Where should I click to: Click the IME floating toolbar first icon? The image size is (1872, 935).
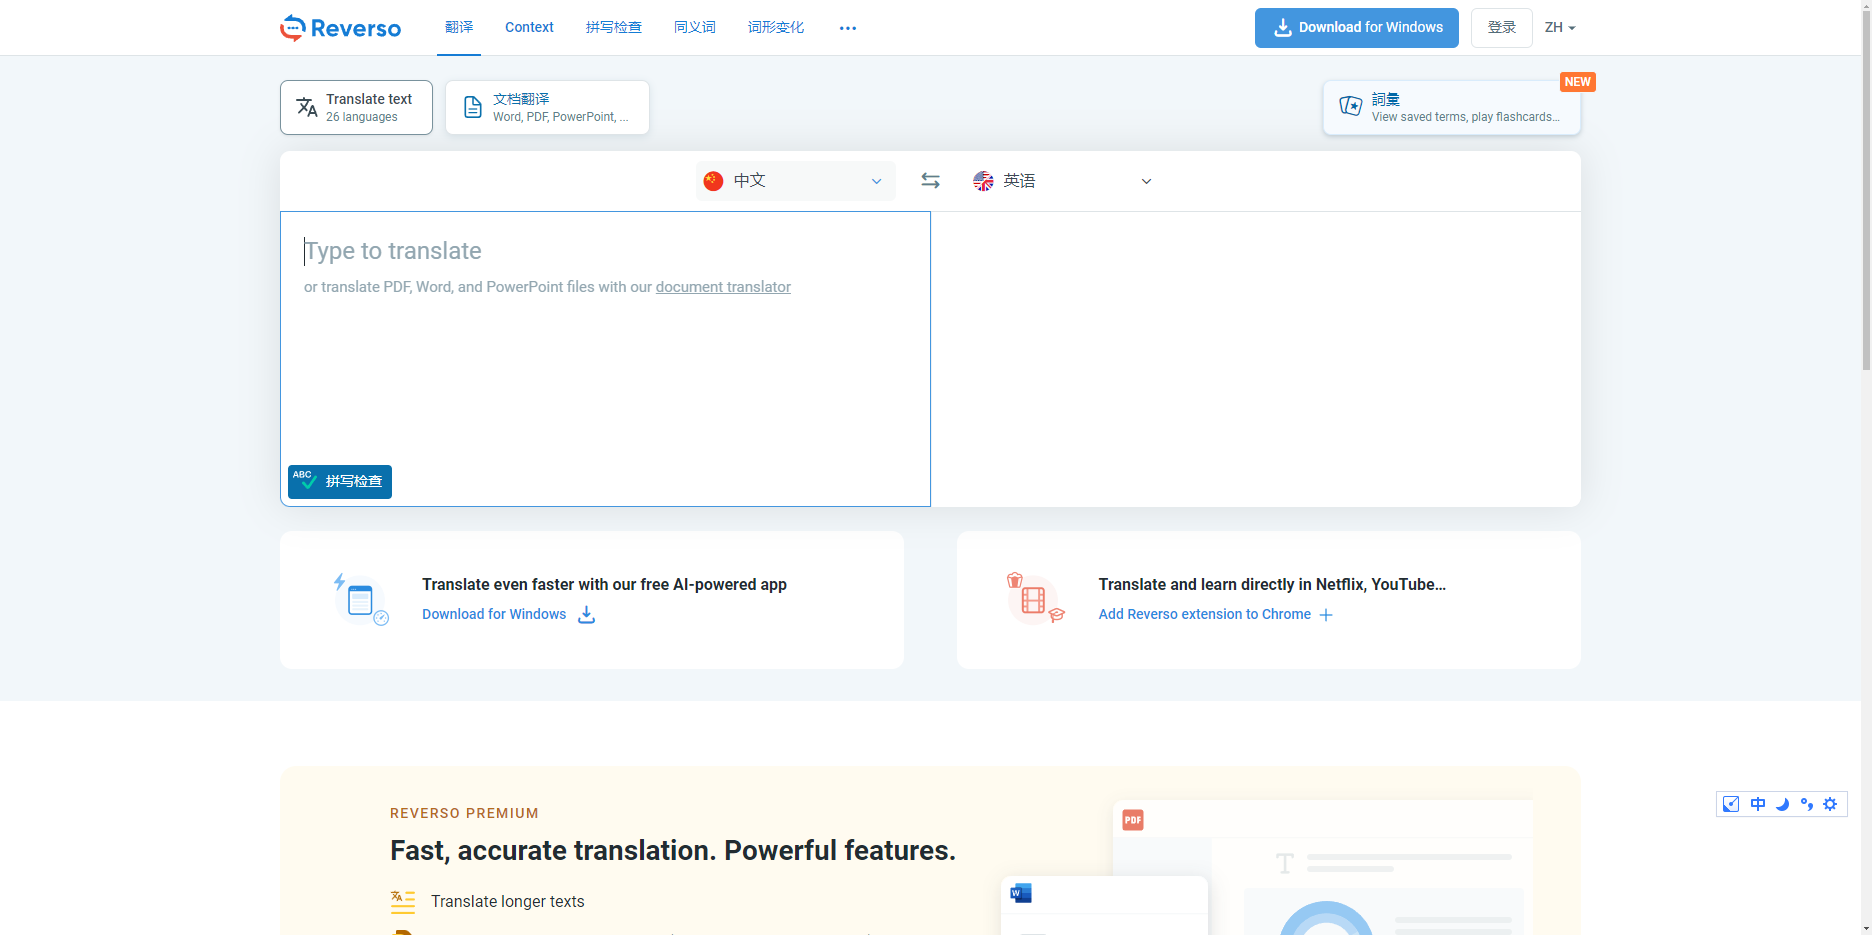click(1731, 804)
